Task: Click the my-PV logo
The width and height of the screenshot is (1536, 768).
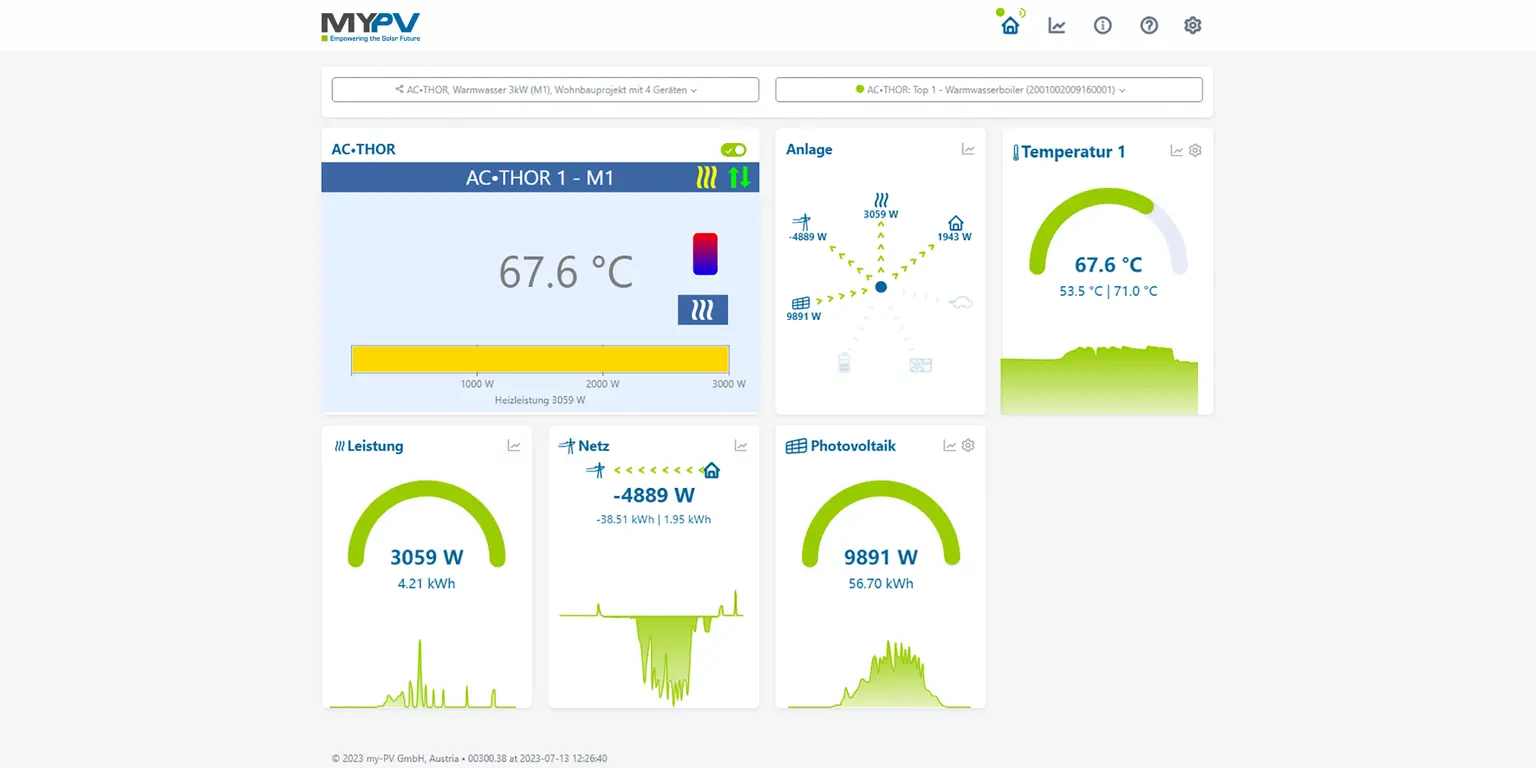Action: 371,27
